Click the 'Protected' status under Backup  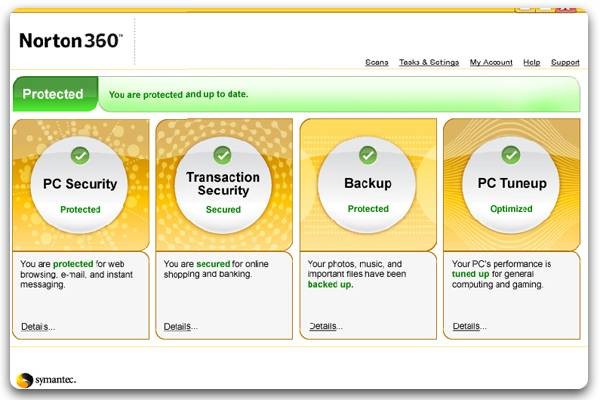click(x=368, y=209)
